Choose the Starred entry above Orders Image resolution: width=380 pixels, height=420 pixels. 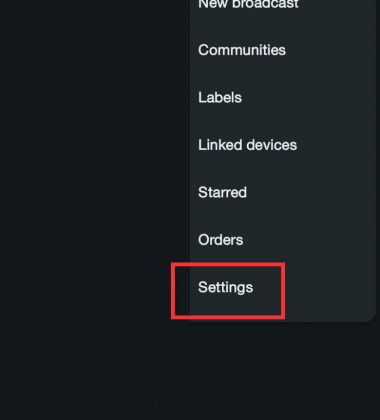coord(283,192)
